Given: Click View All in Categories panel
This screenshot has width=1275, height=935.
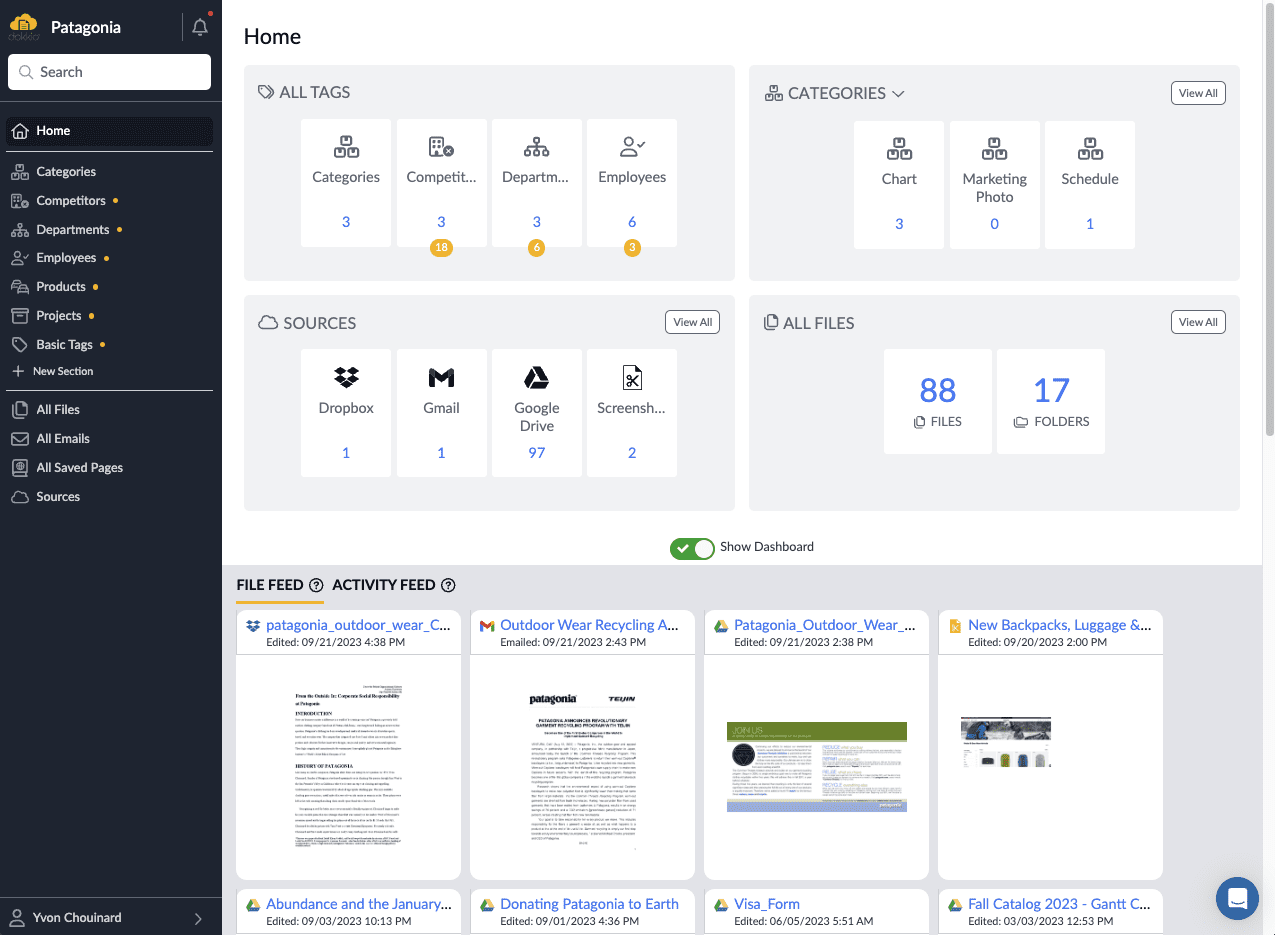Looking at the screenshot, I should (x=1198, y=93).
